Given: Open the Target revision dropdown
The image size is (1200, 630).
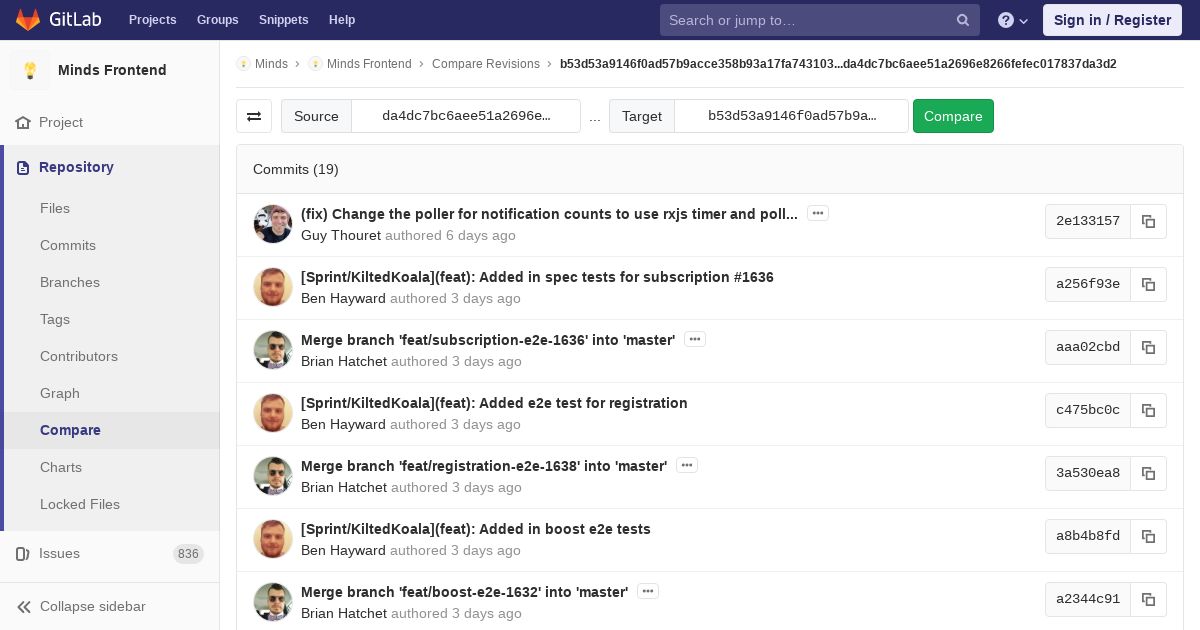Looking at the screenshot, I should tap(792, 116).
